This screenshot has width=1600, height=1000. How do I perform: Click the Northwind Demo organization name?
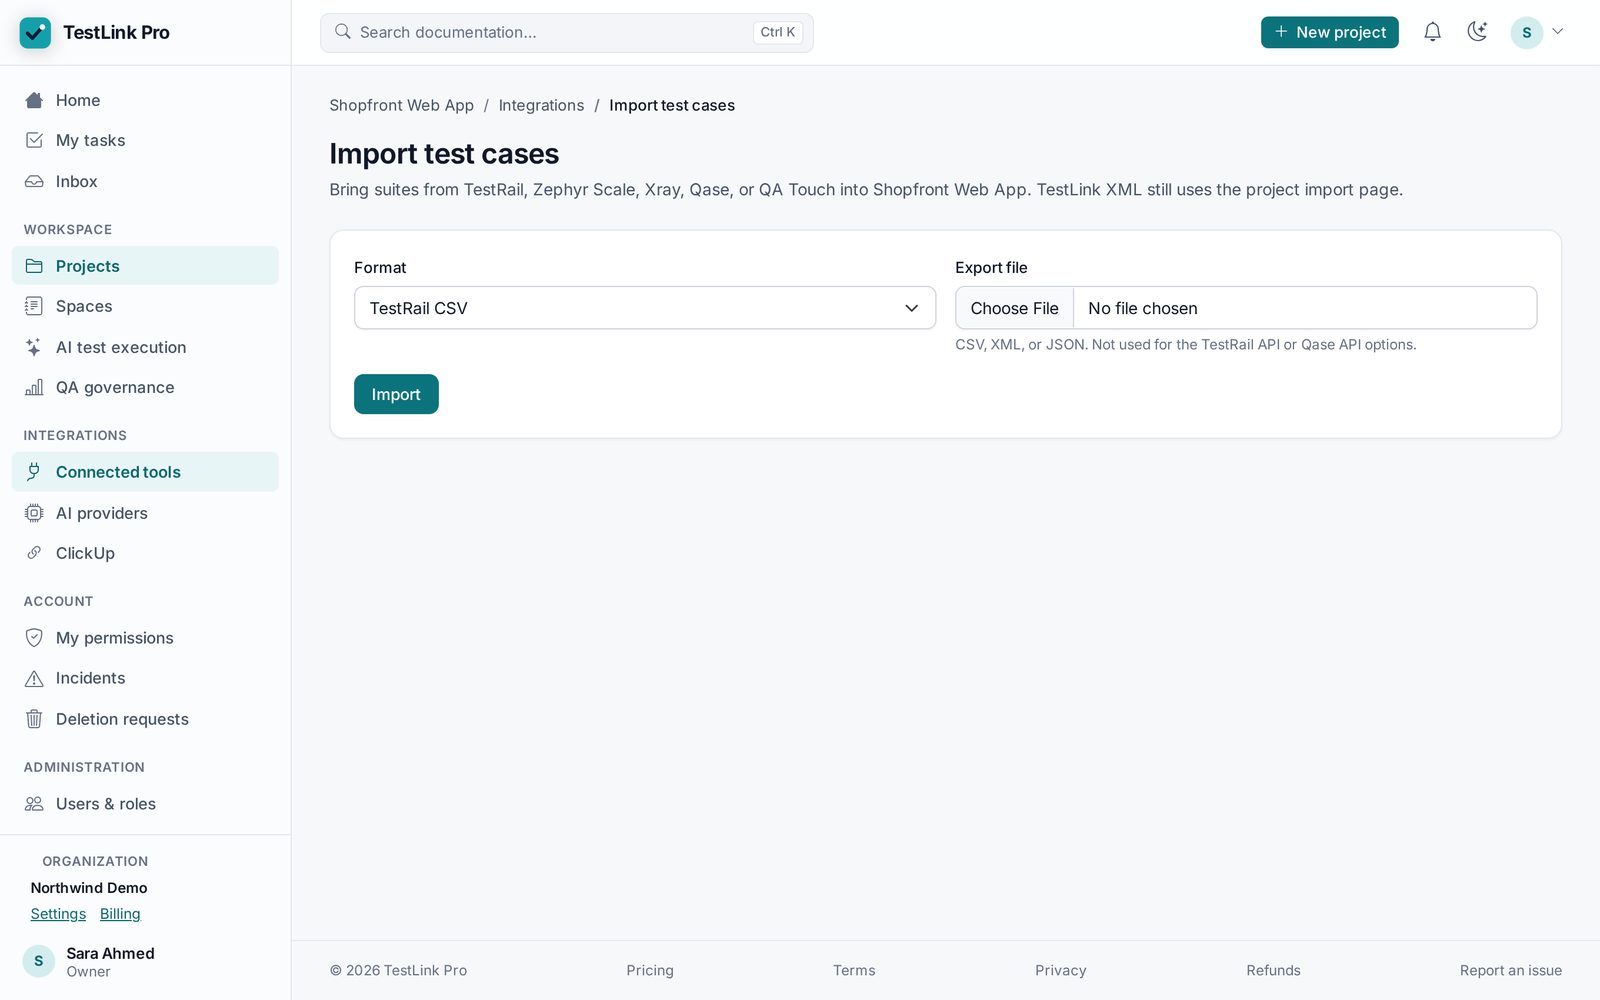point(89,888)
